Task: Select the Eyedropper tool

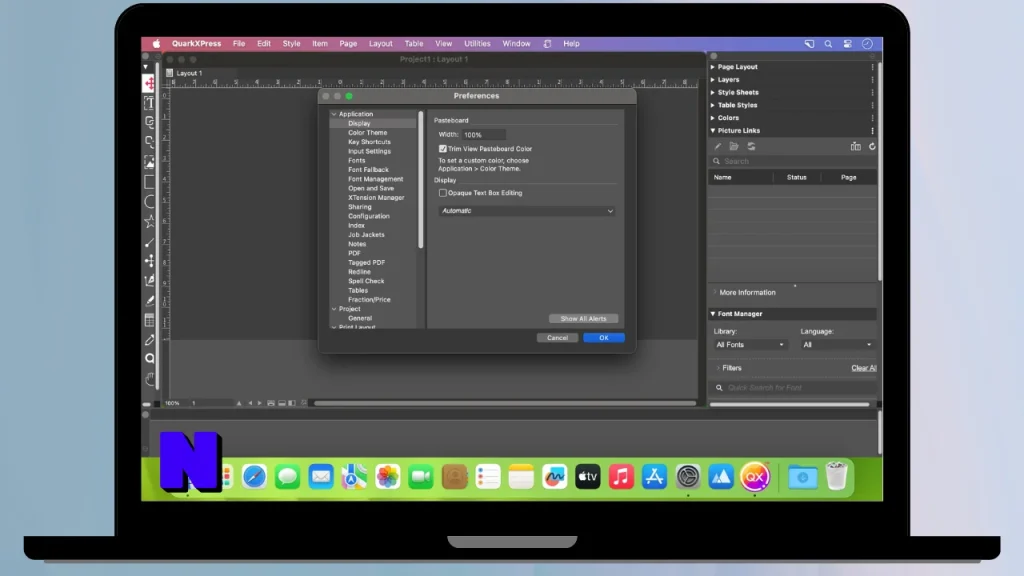Action: pyautogui.click(x=150, y=340)
